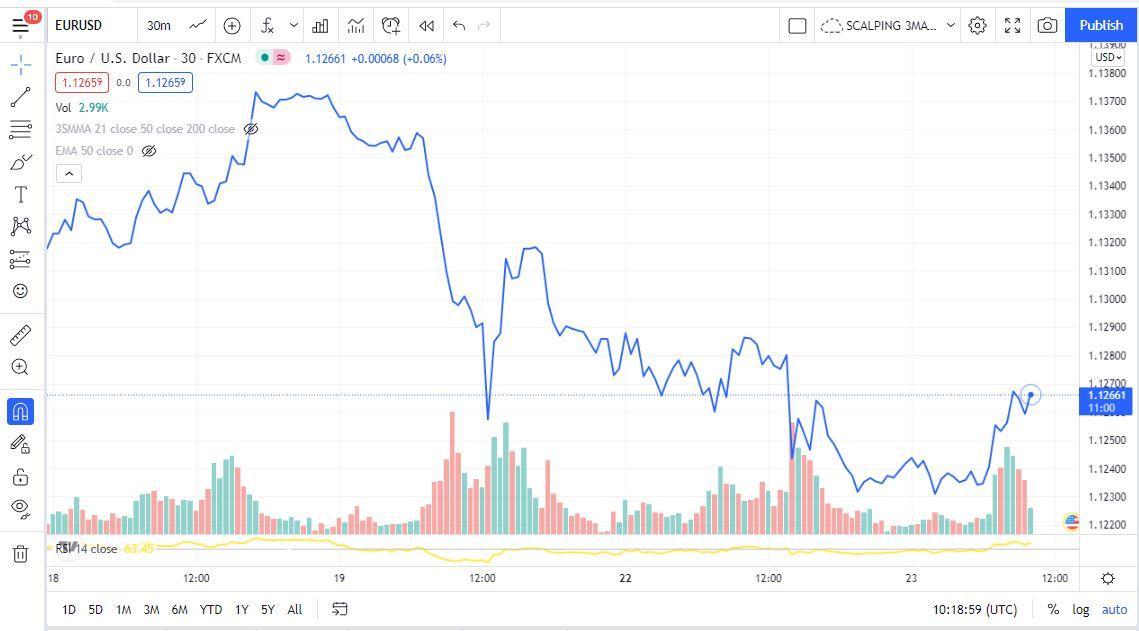1139x631 pixels.
Task: Toggle magnet mode in left toolbar
Action: click(20, 412)
